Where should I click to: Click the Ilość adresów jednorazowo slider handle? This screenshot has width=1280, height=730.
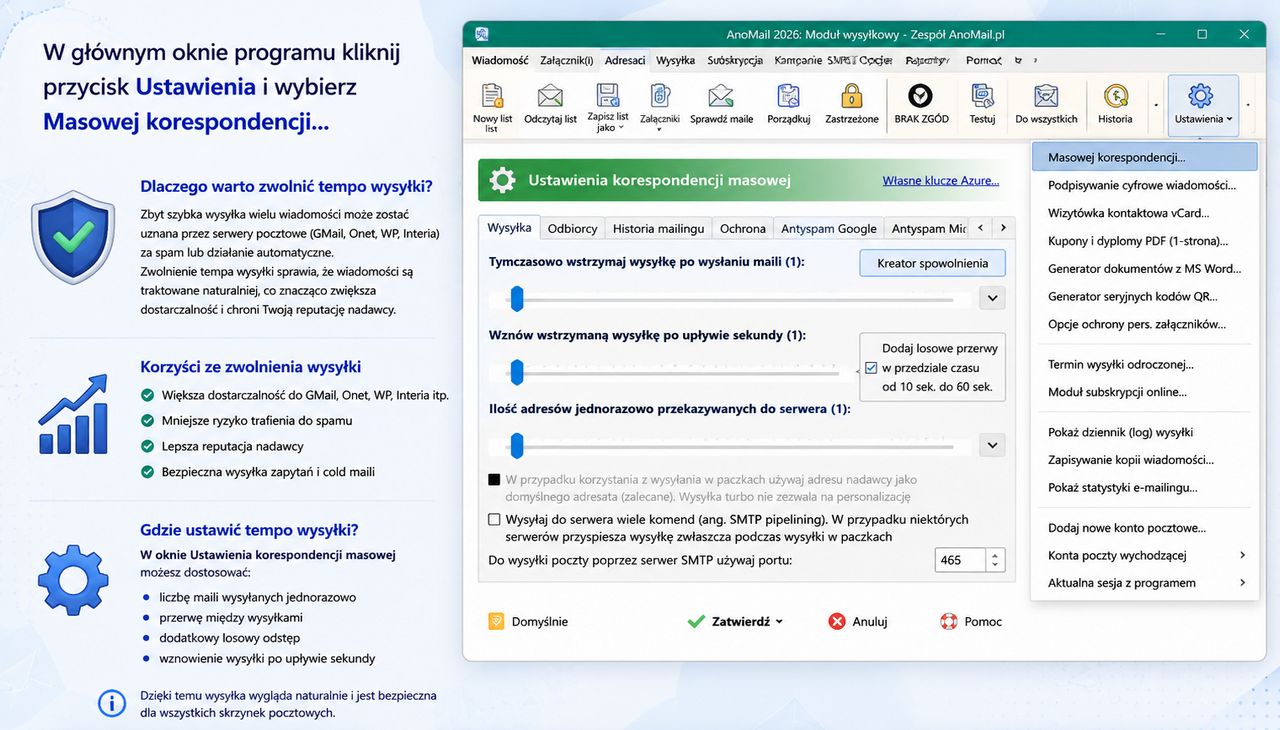point(517,446)
